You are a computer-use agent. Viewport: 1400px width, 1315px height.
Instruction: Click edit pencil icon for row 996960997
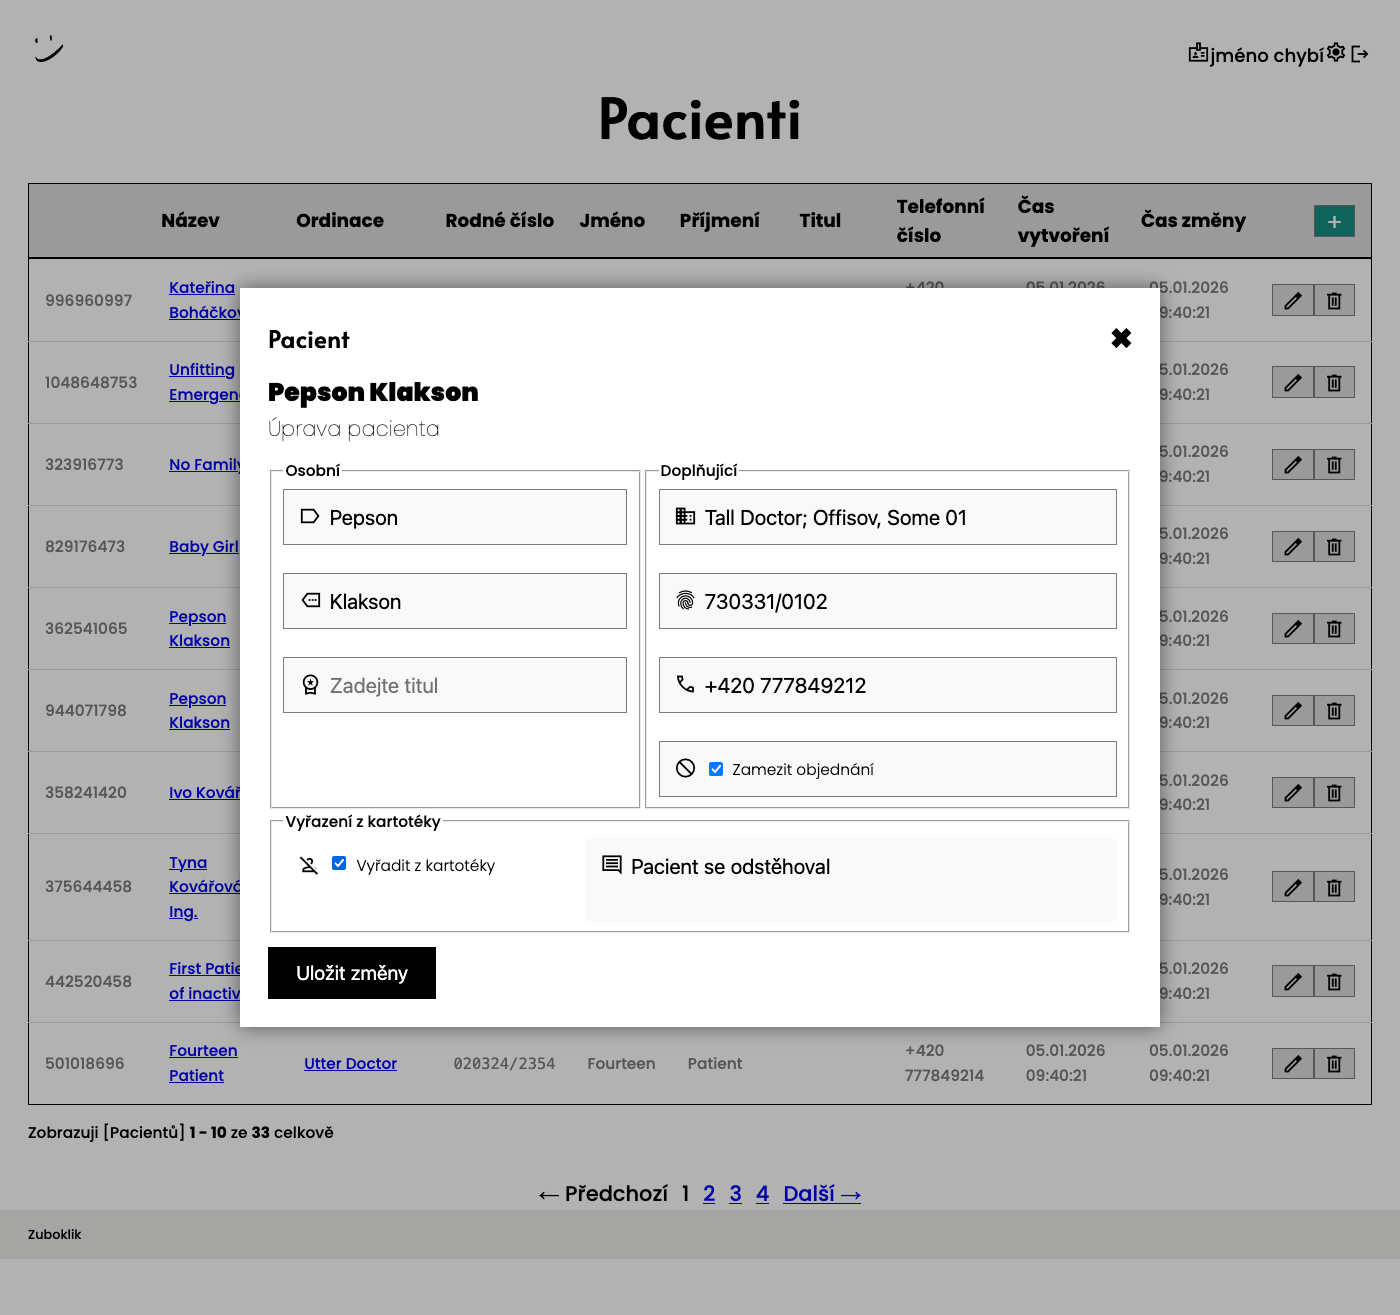tap(1292, 300)
